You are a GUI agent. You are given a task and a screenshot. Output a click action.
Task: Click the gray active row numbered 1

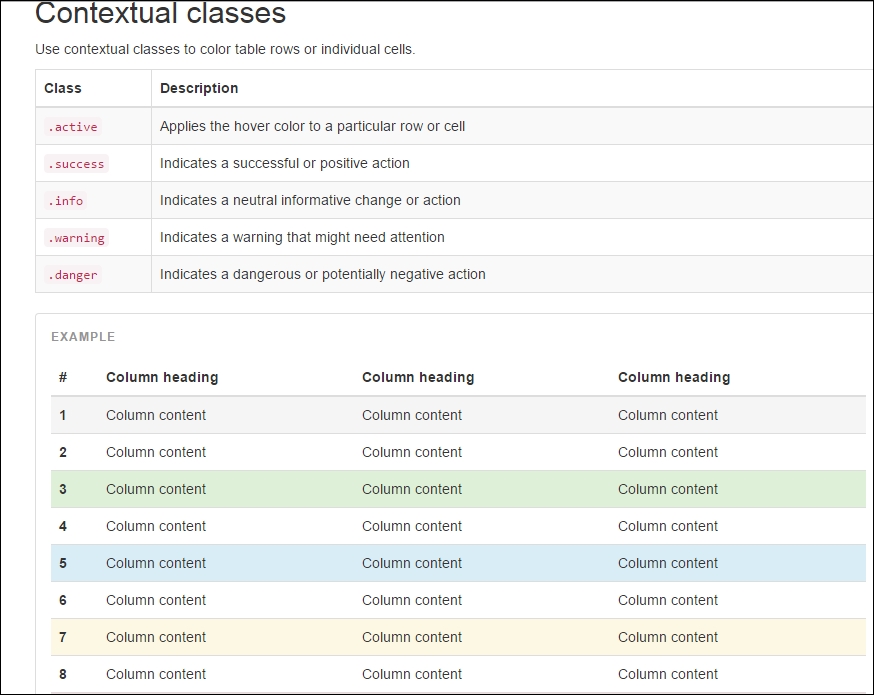click(458, 415)
